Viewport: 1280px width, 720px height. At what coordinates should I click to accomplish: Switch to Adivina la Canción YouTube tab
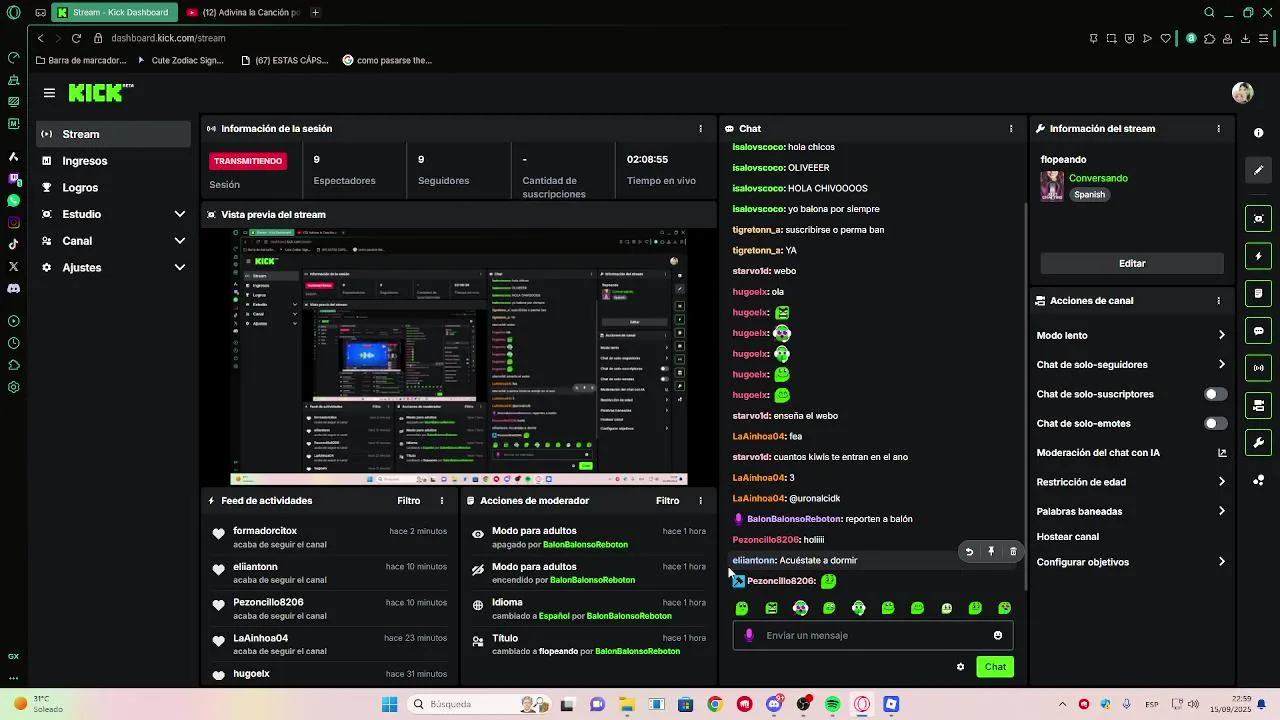(243, 13)
